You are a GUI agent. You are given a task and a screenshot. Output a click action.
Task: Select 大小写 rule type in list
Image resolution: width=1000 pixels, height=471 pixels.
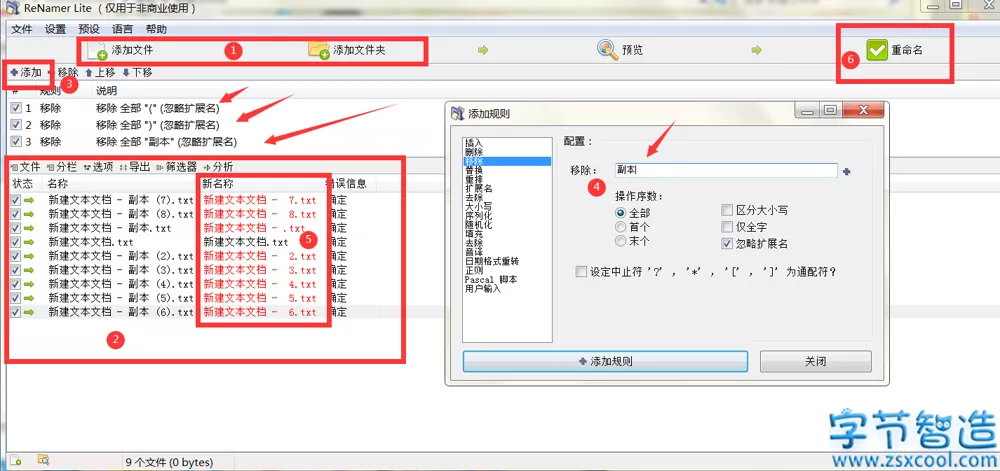pyautogui.click(x=508, y=207)
